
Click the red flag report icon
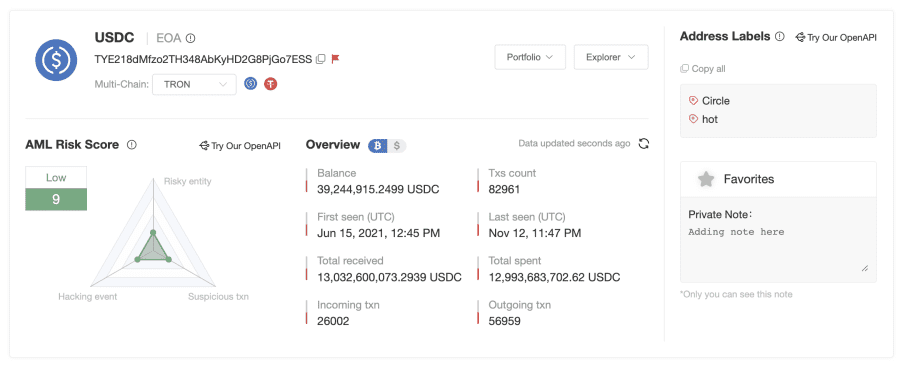336,59
